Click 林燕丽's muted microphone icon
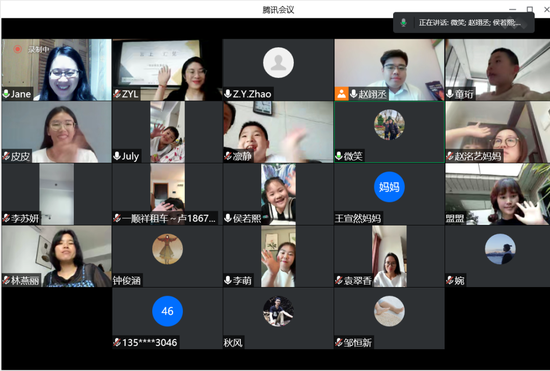Screen dimensions: 550x371 [x=6, y=280]
